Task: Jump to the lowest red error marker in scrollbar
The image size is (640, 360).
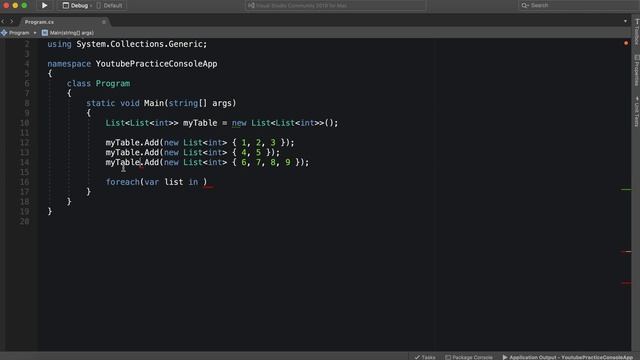Action: [x=626, y=282]
